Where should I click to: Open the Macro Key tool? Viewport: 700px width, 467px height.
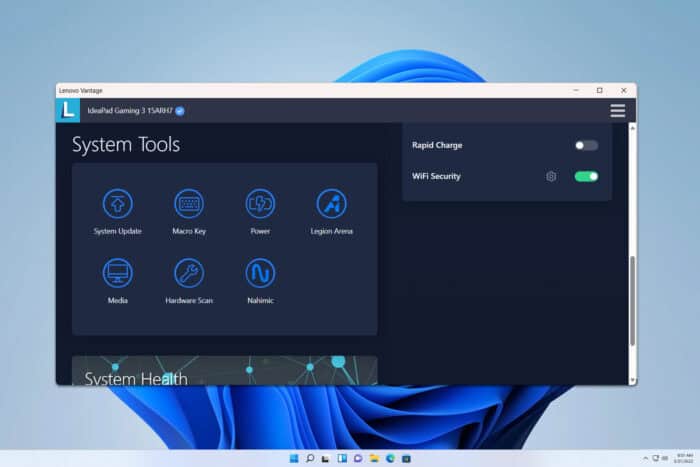tap(189, 212)
